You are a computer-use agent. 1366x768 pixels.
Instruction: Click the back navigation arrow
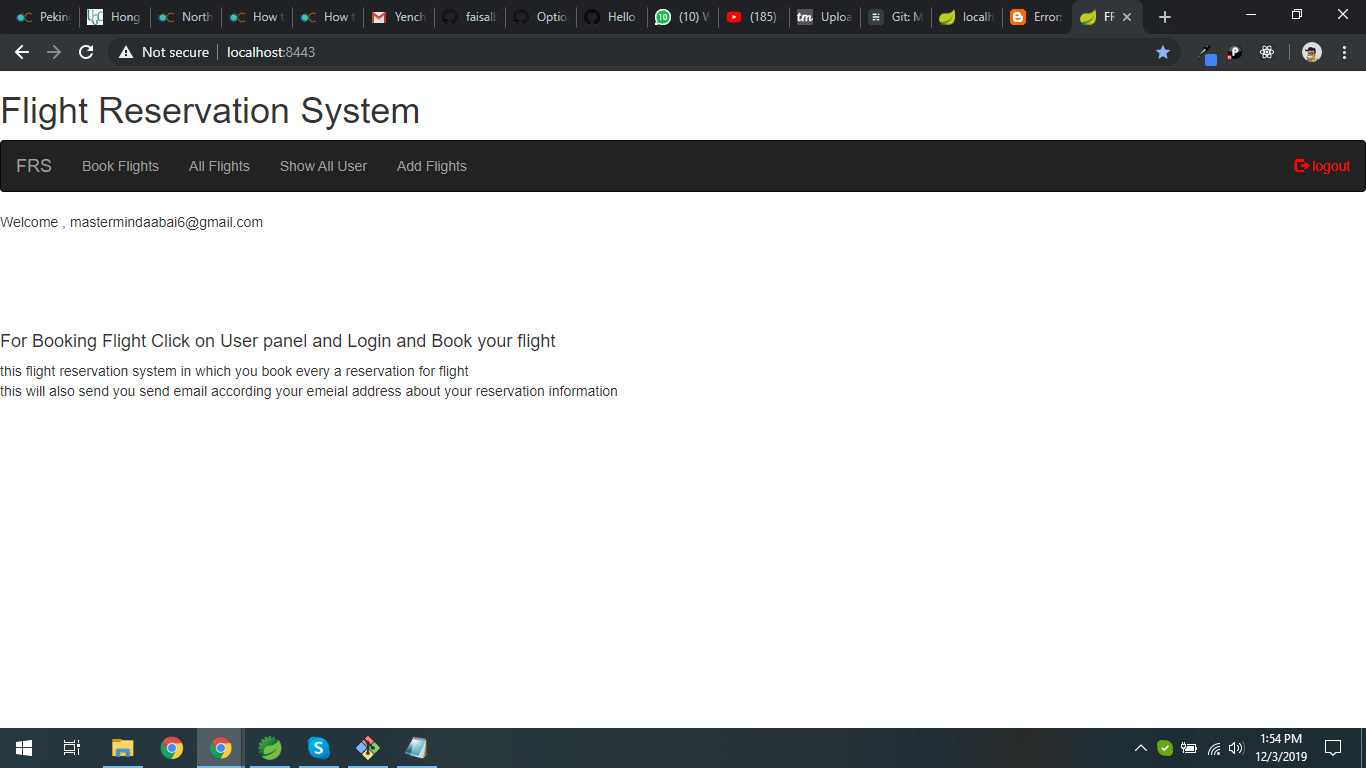point(22,52)
